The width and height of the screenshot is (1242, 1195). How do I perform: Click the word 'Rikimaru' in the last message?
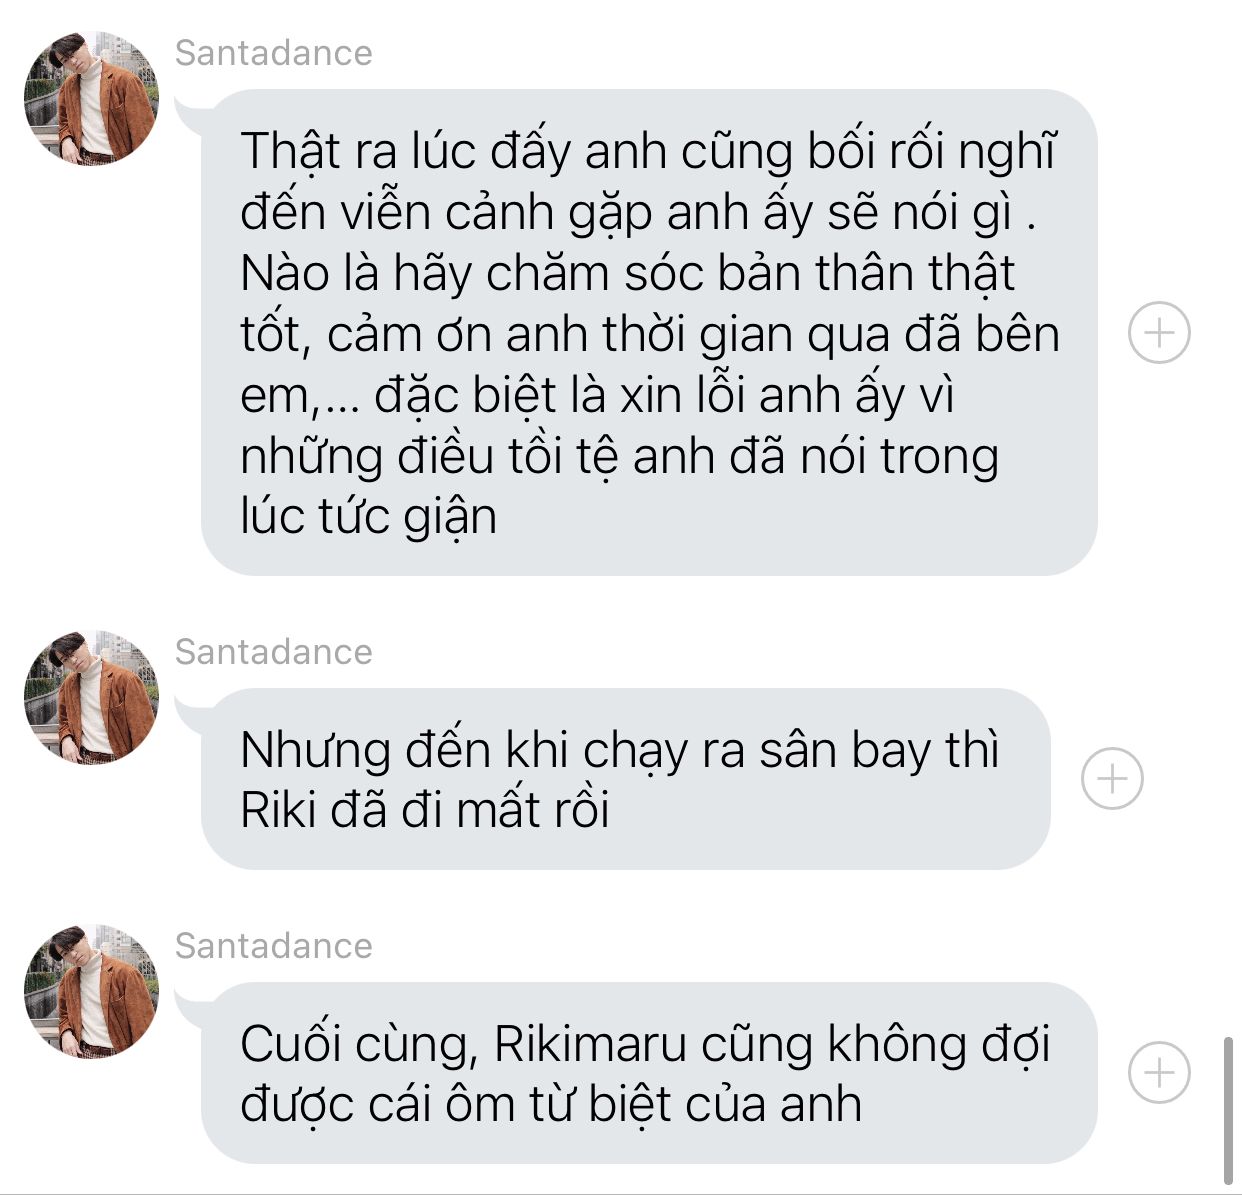click(x=590, y=1044)
